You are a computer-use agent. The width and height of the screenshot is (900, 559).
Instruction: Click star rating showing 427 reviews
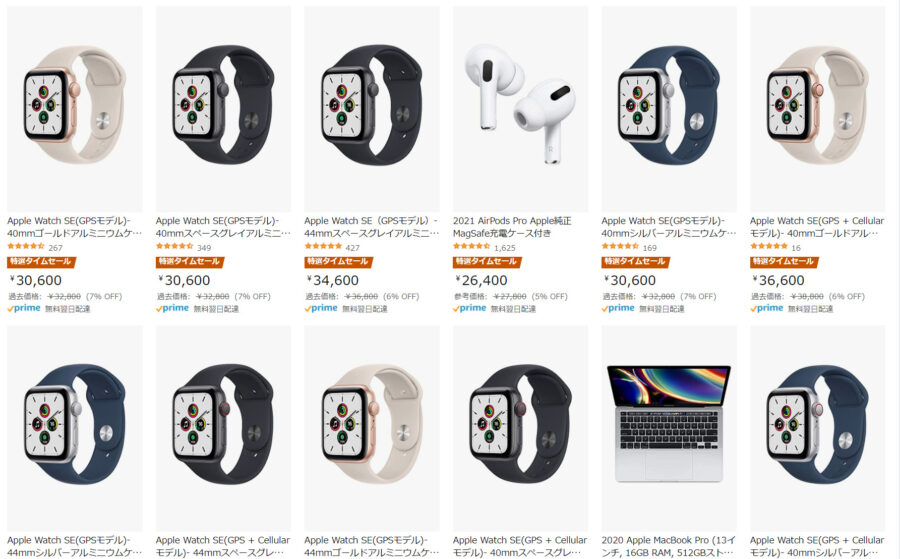pos(323,246)
